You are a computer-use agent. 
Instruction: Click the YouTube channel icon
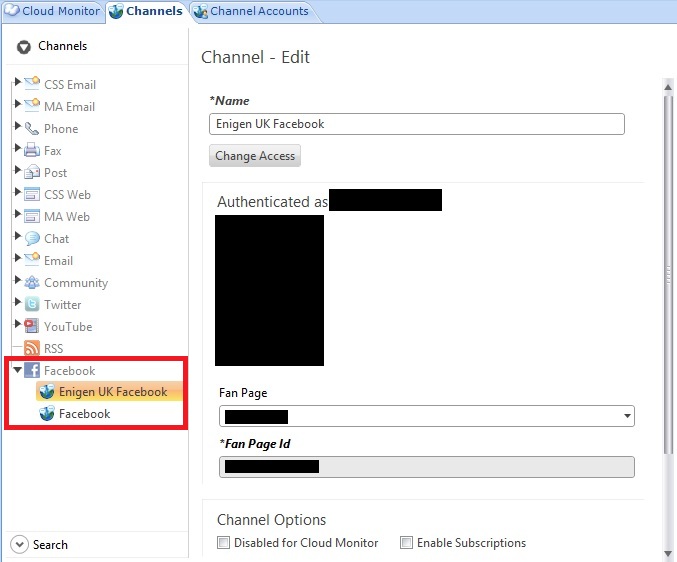pos(32,327)
